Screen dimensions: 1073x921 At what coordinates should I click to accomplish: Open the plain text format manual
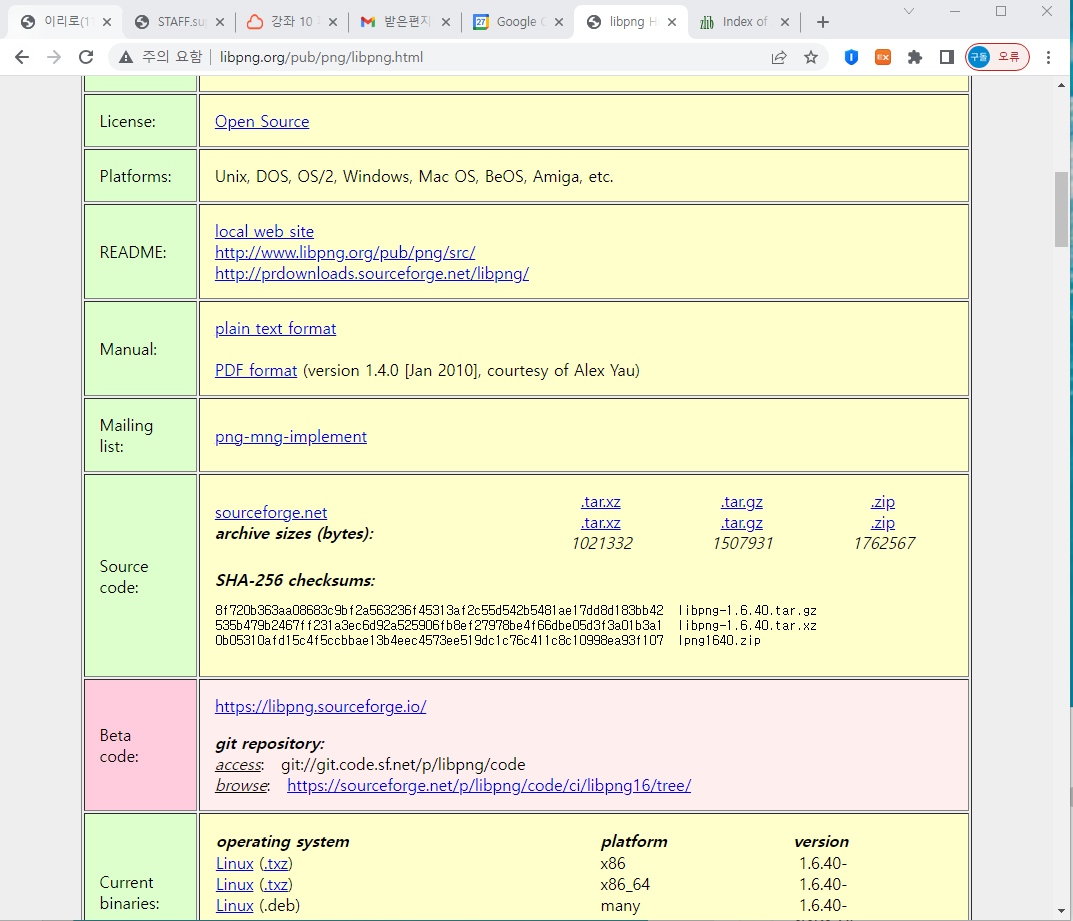(275, 328)
